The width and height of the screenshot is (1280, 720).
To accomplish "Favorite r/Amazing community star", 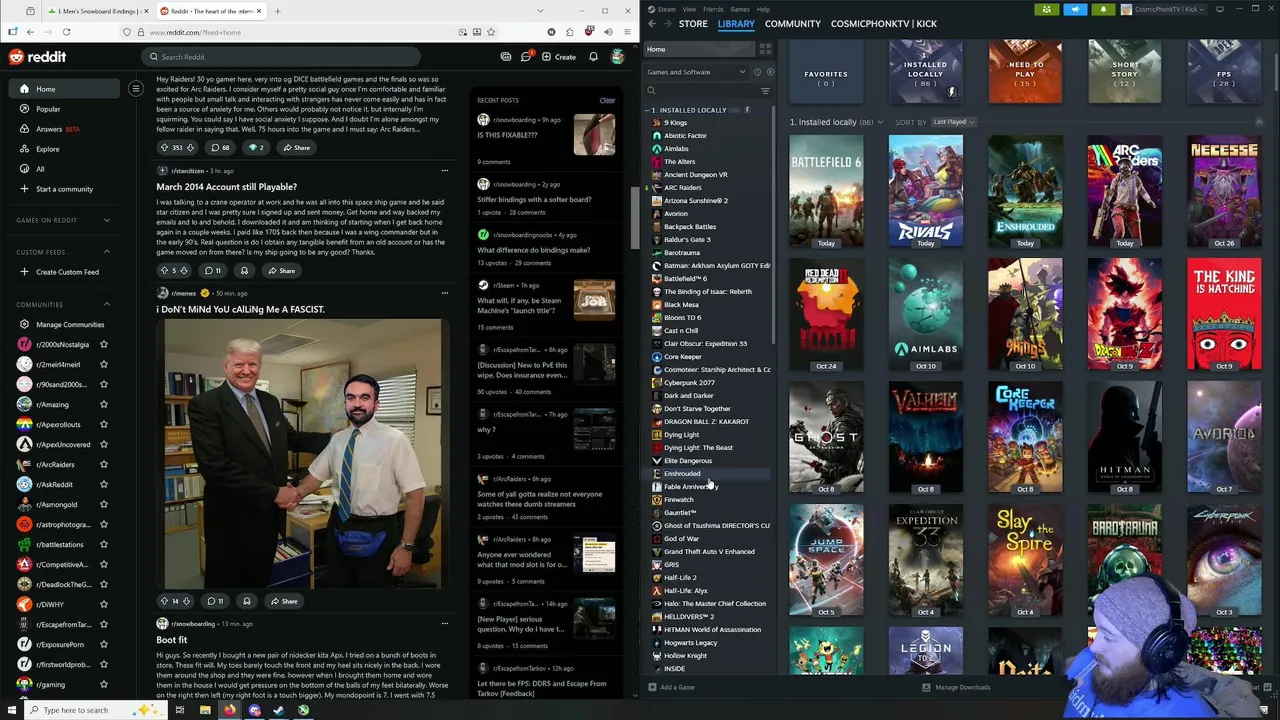I will point(103,404).
